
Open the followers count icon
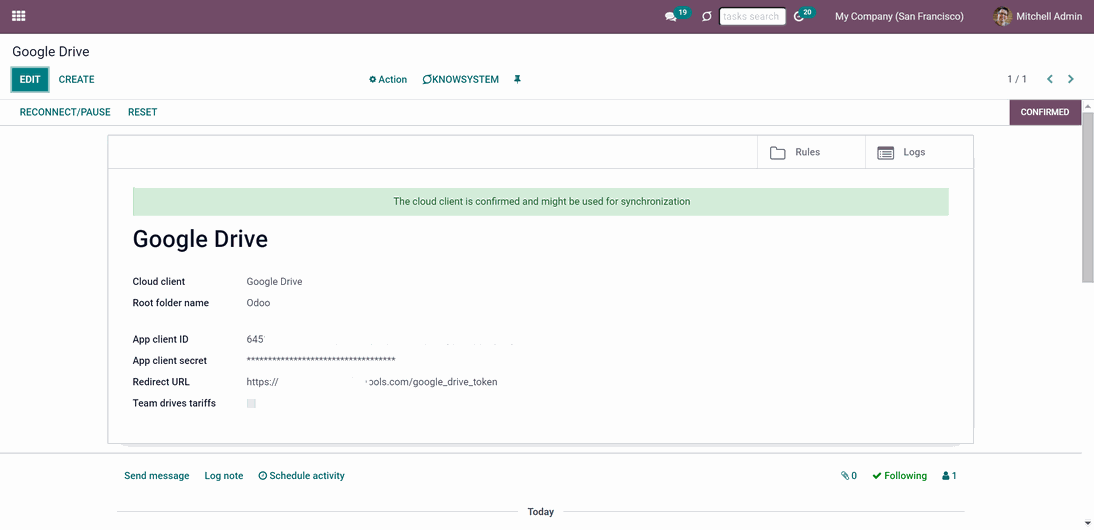(x=949, y=476)
